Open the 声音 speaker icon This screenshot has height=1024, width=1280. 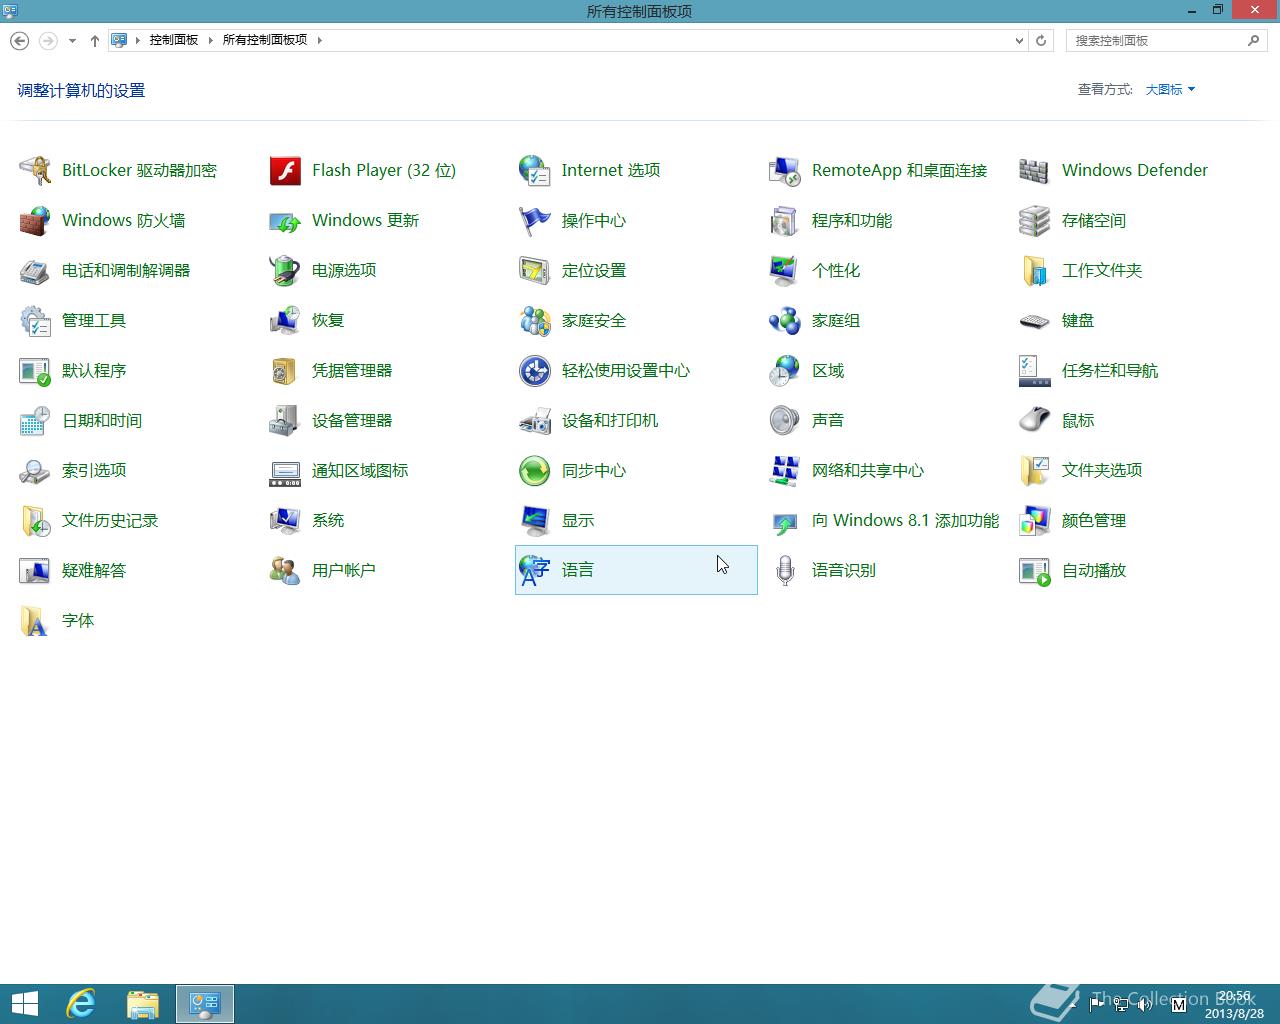(x=785, y=420)
